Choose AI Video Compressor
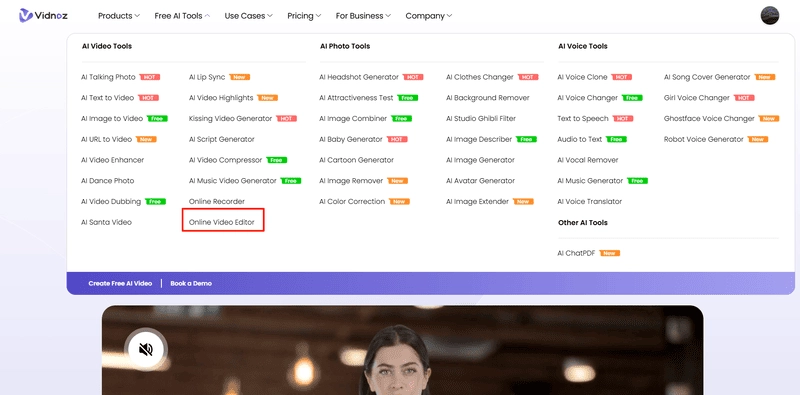 (225, 160)
